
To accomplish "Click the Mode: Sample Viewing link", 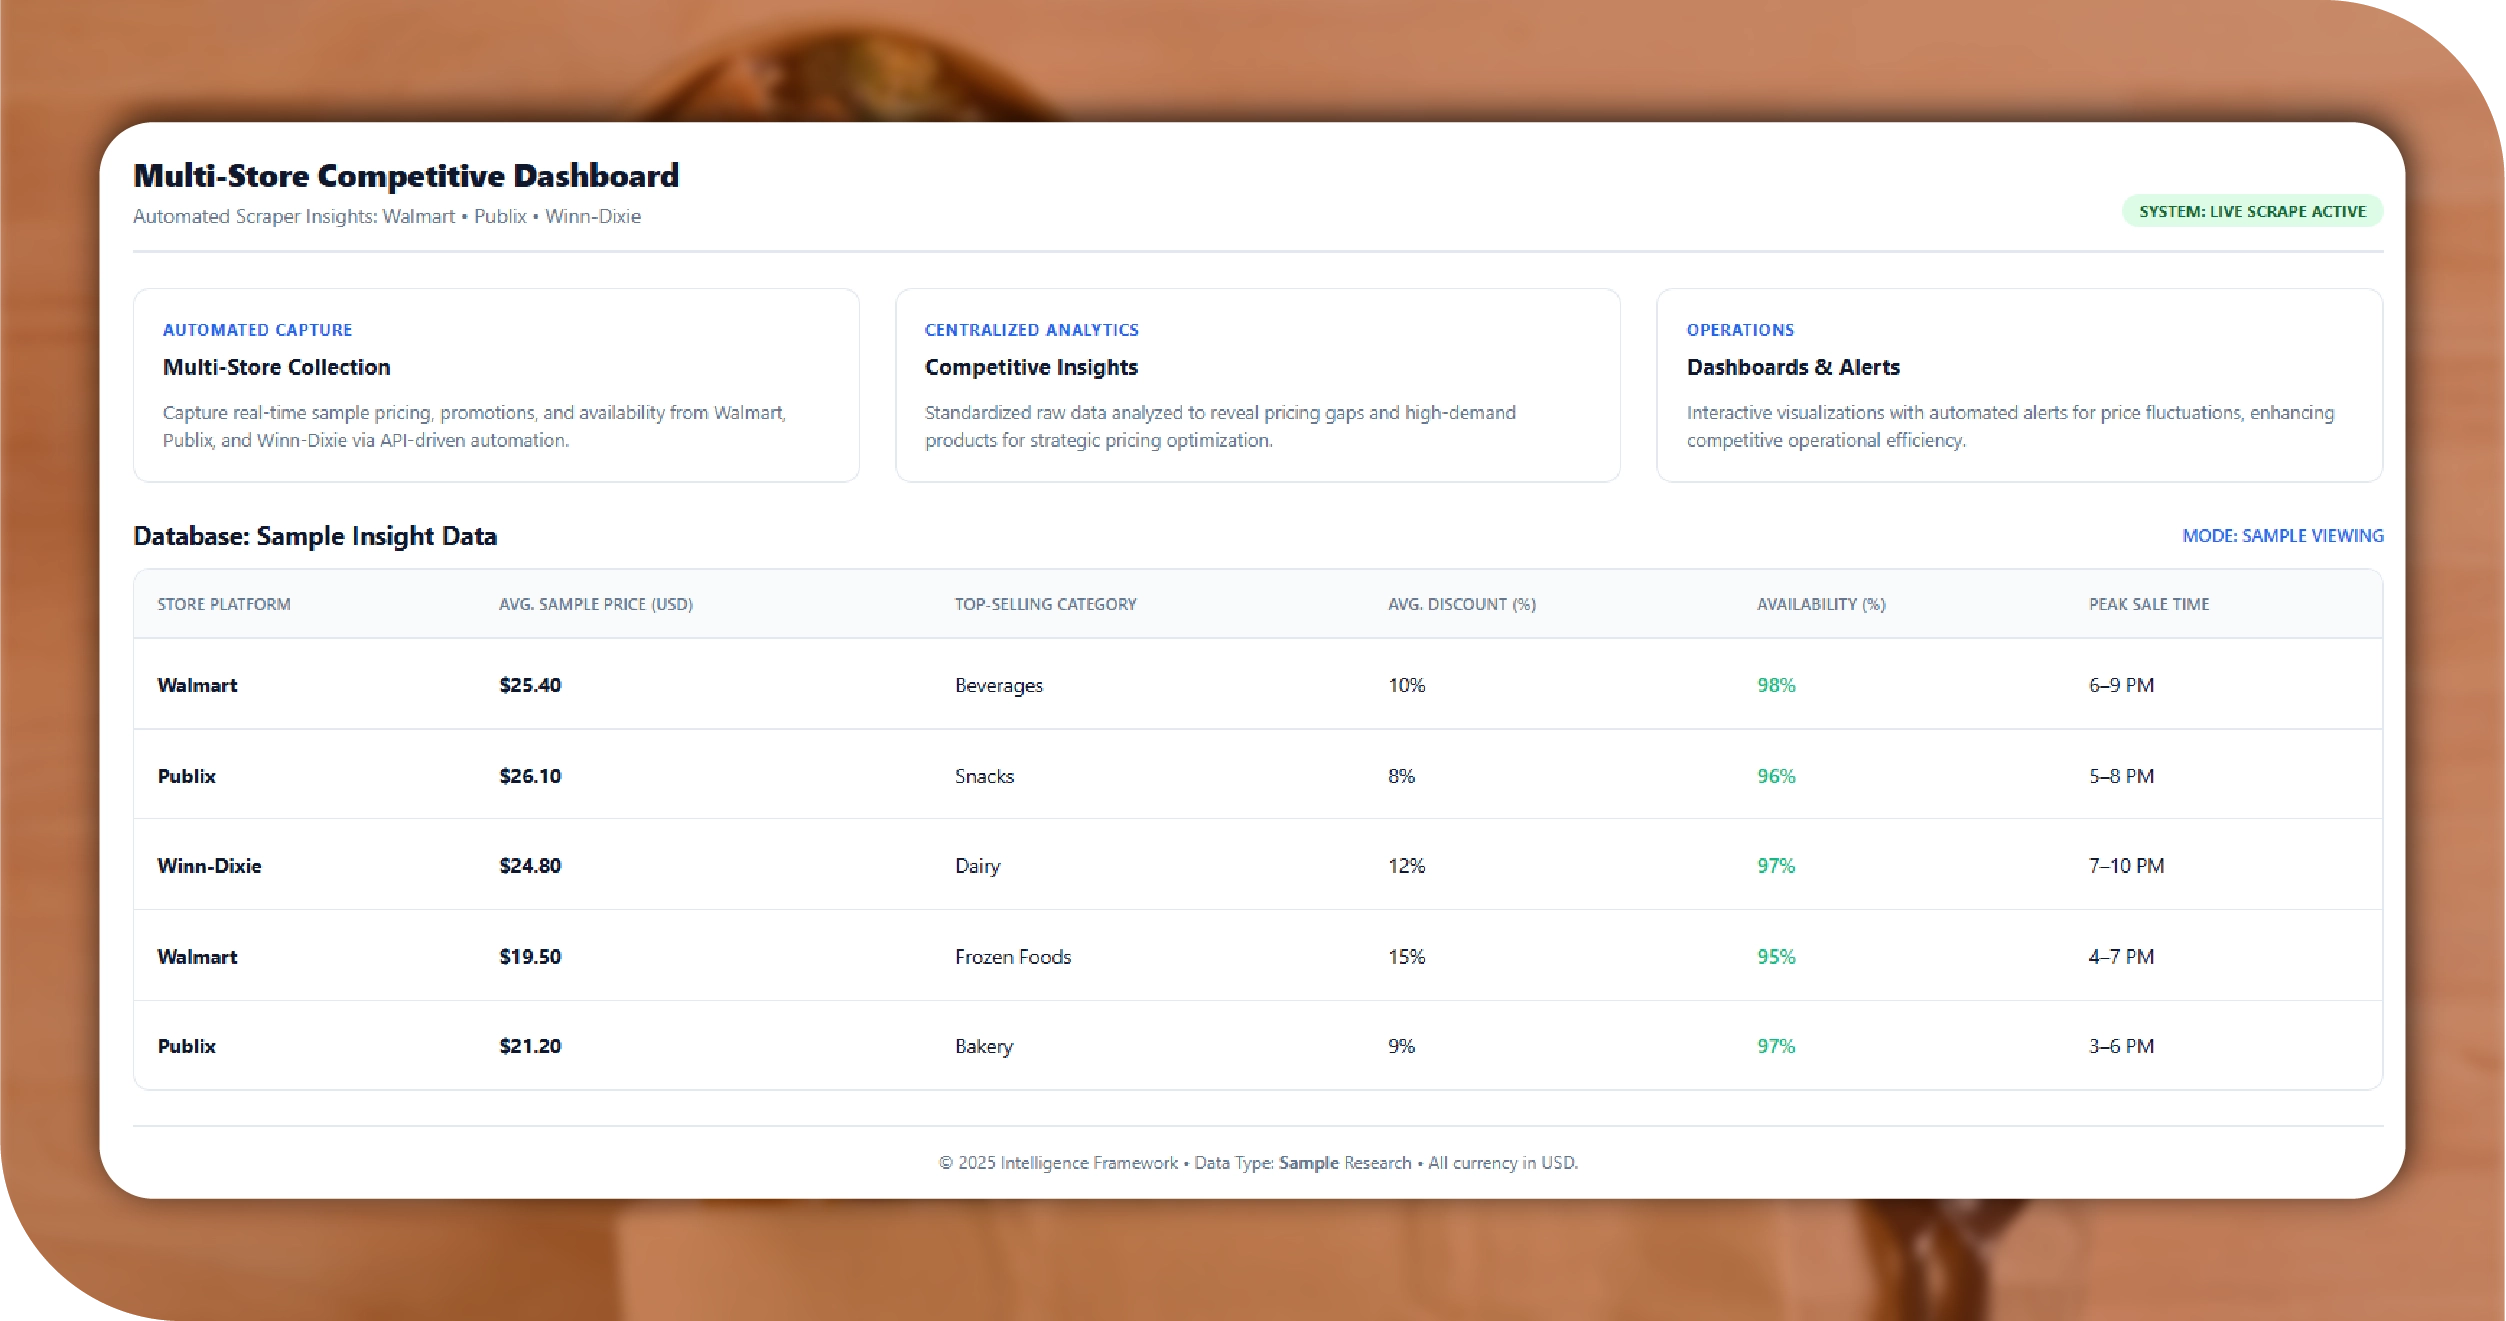I will (2281, 536).
